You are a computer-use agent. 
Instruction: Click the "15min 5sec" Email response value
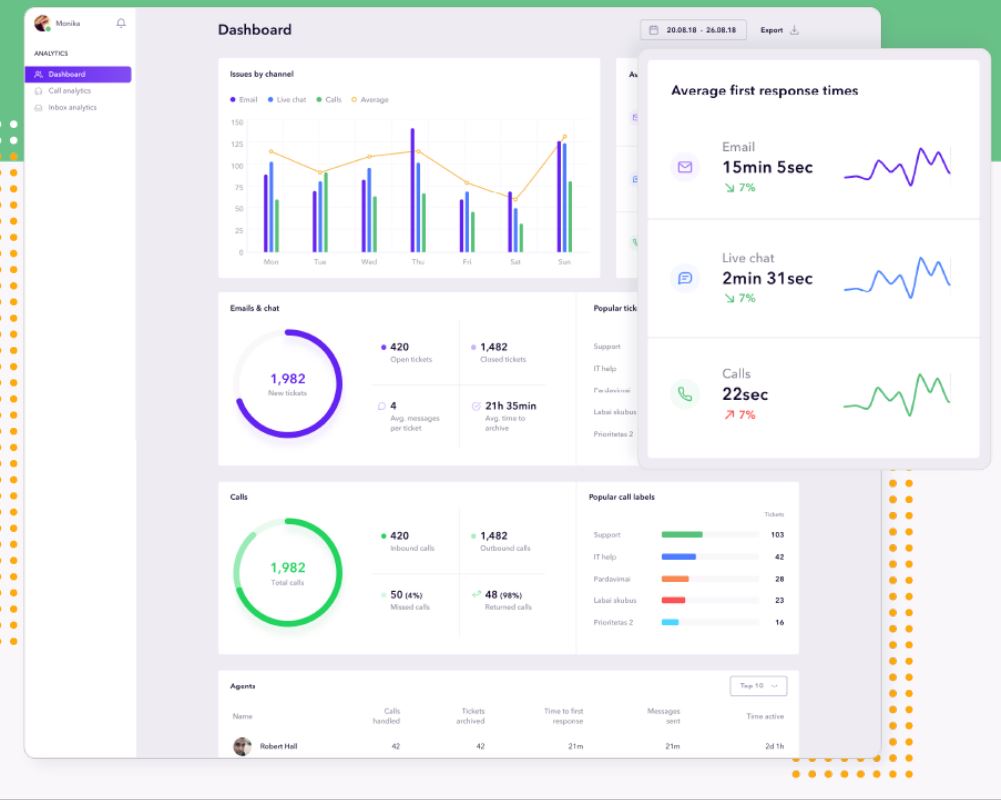[x=767, y=167]
